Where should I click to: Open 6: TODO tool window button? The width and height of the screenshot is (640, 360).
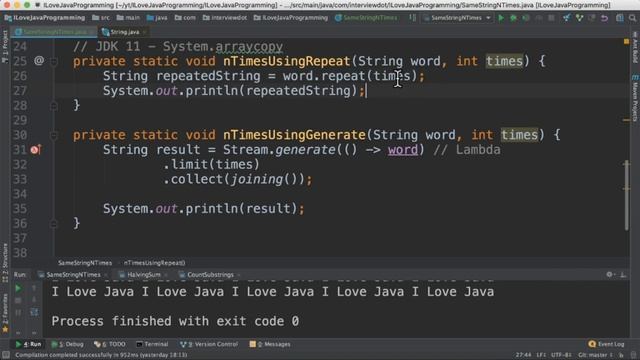coord(110,344)
